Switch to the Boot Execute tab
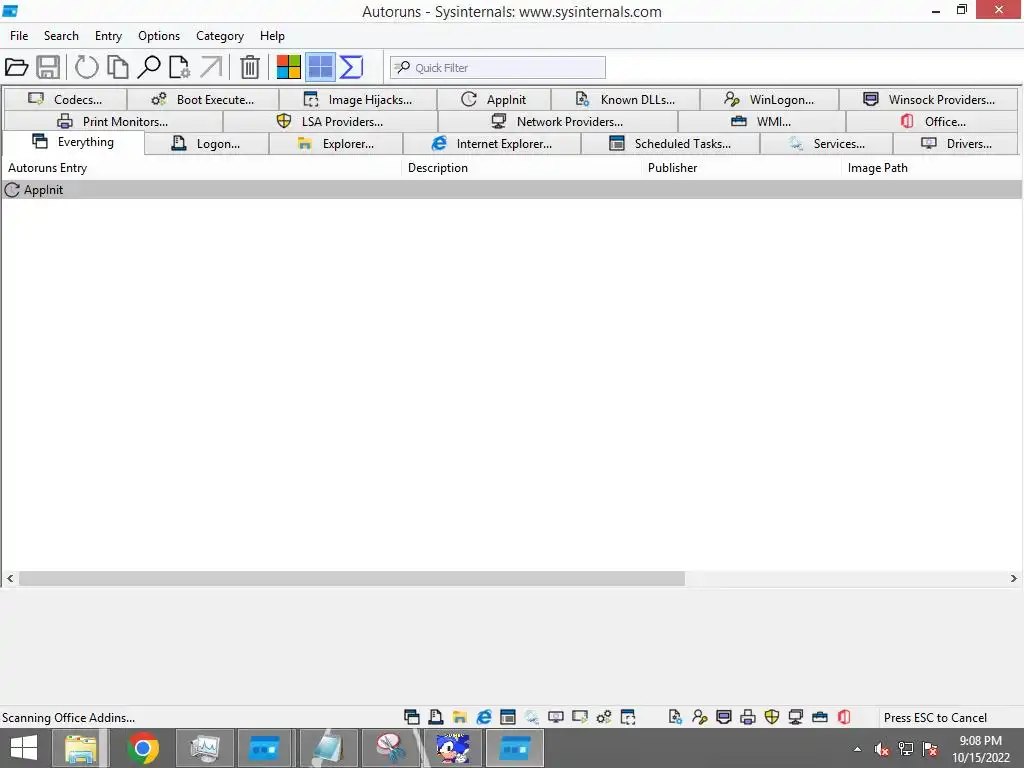Screen dimensions: 1024x768 203,99
